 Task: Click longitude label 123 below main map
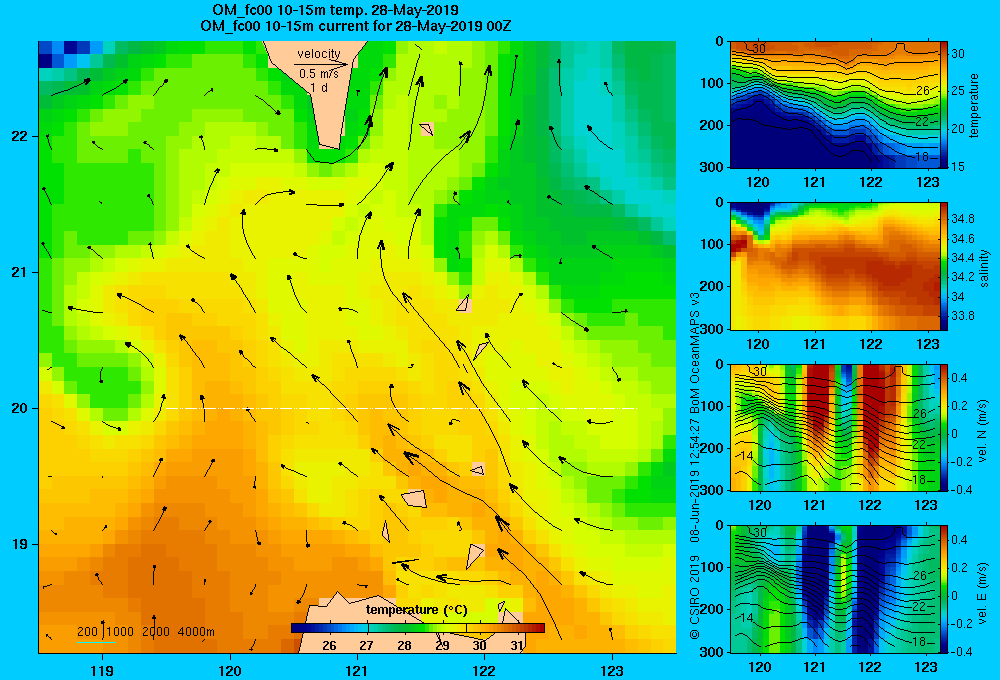pyautogui.click(x=612, y=670)
